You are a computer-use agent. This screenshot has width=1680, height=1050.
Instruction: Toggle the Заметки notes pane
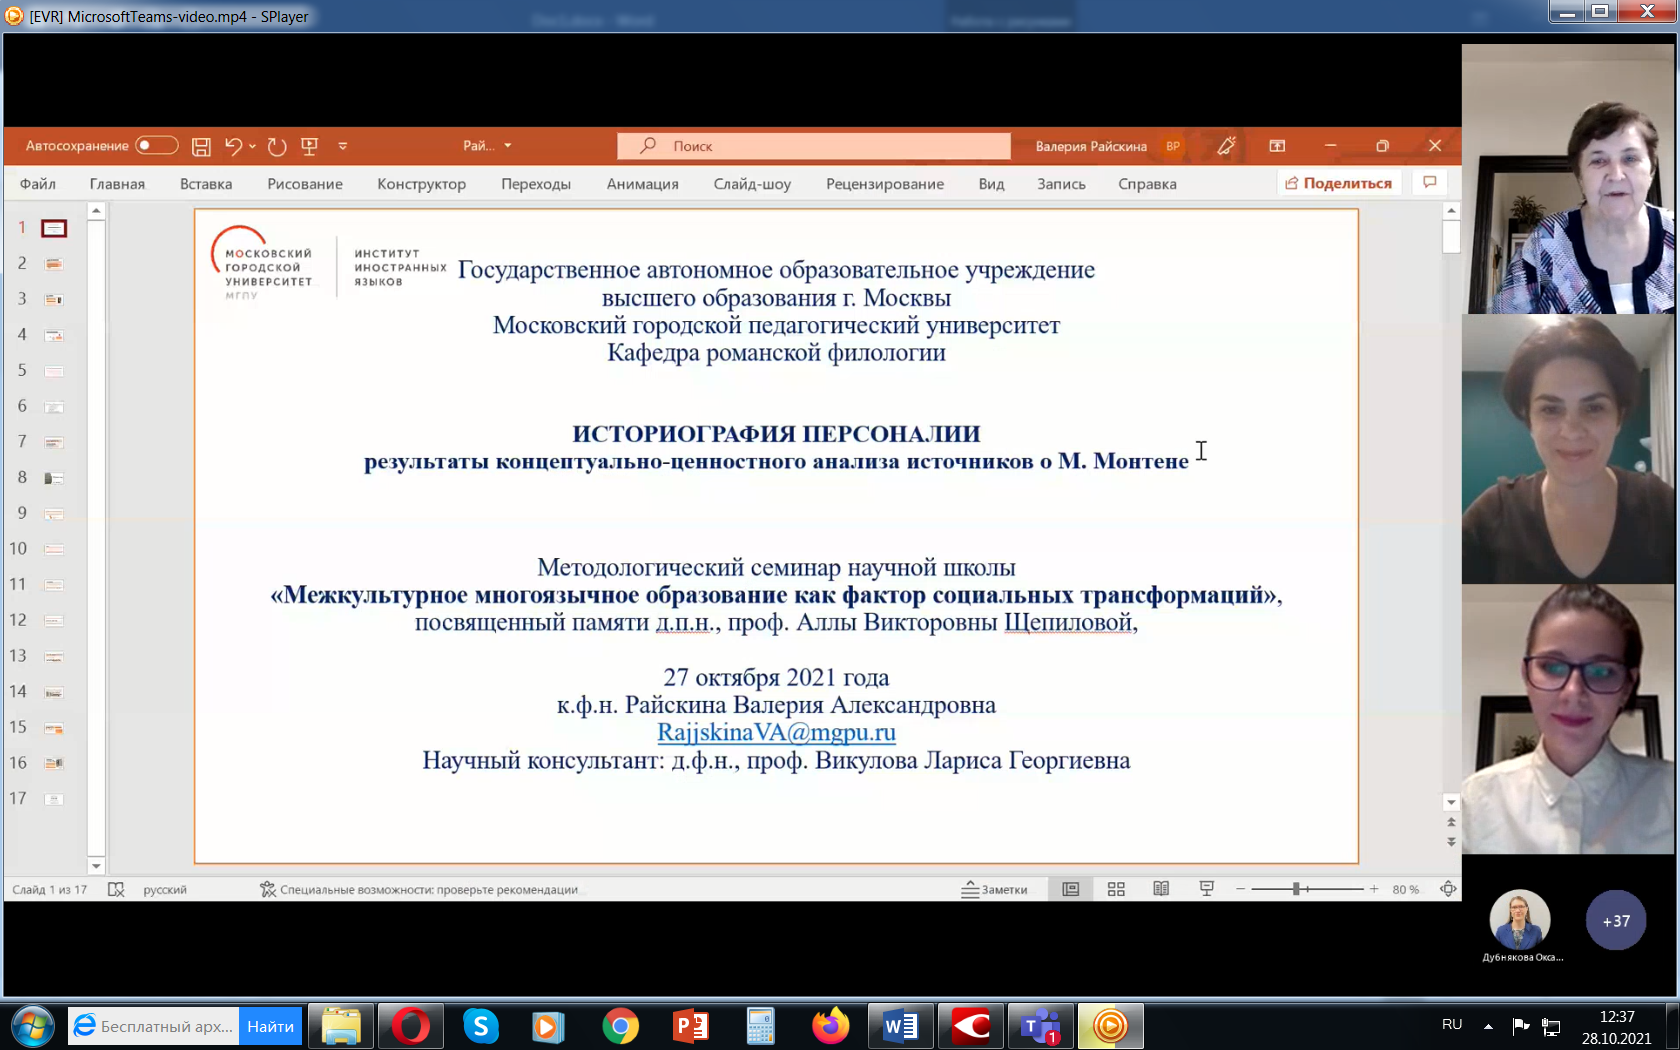click(x=995, y=889)
